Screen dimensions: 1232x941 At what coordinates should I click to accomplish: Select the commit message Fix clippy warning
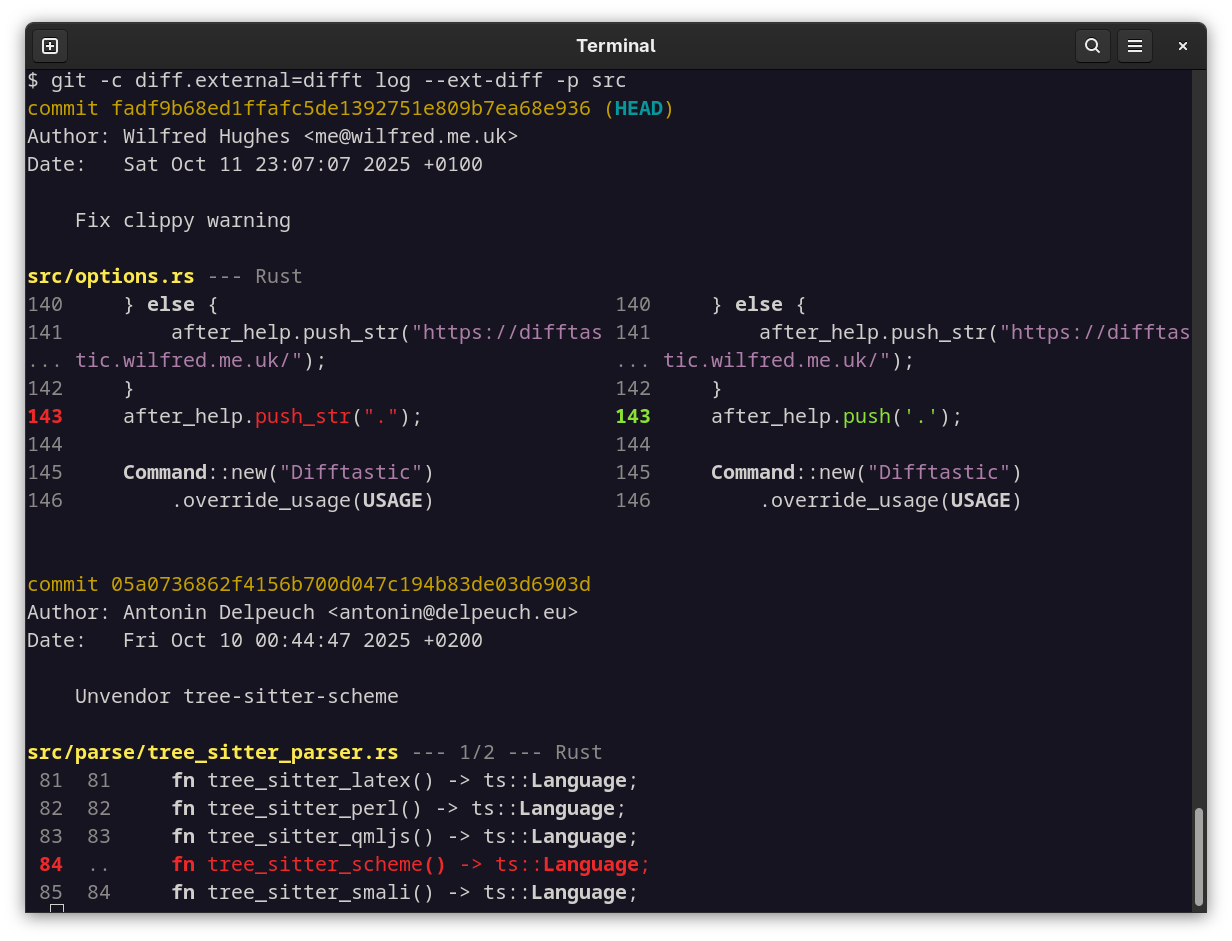pos(182,220)
